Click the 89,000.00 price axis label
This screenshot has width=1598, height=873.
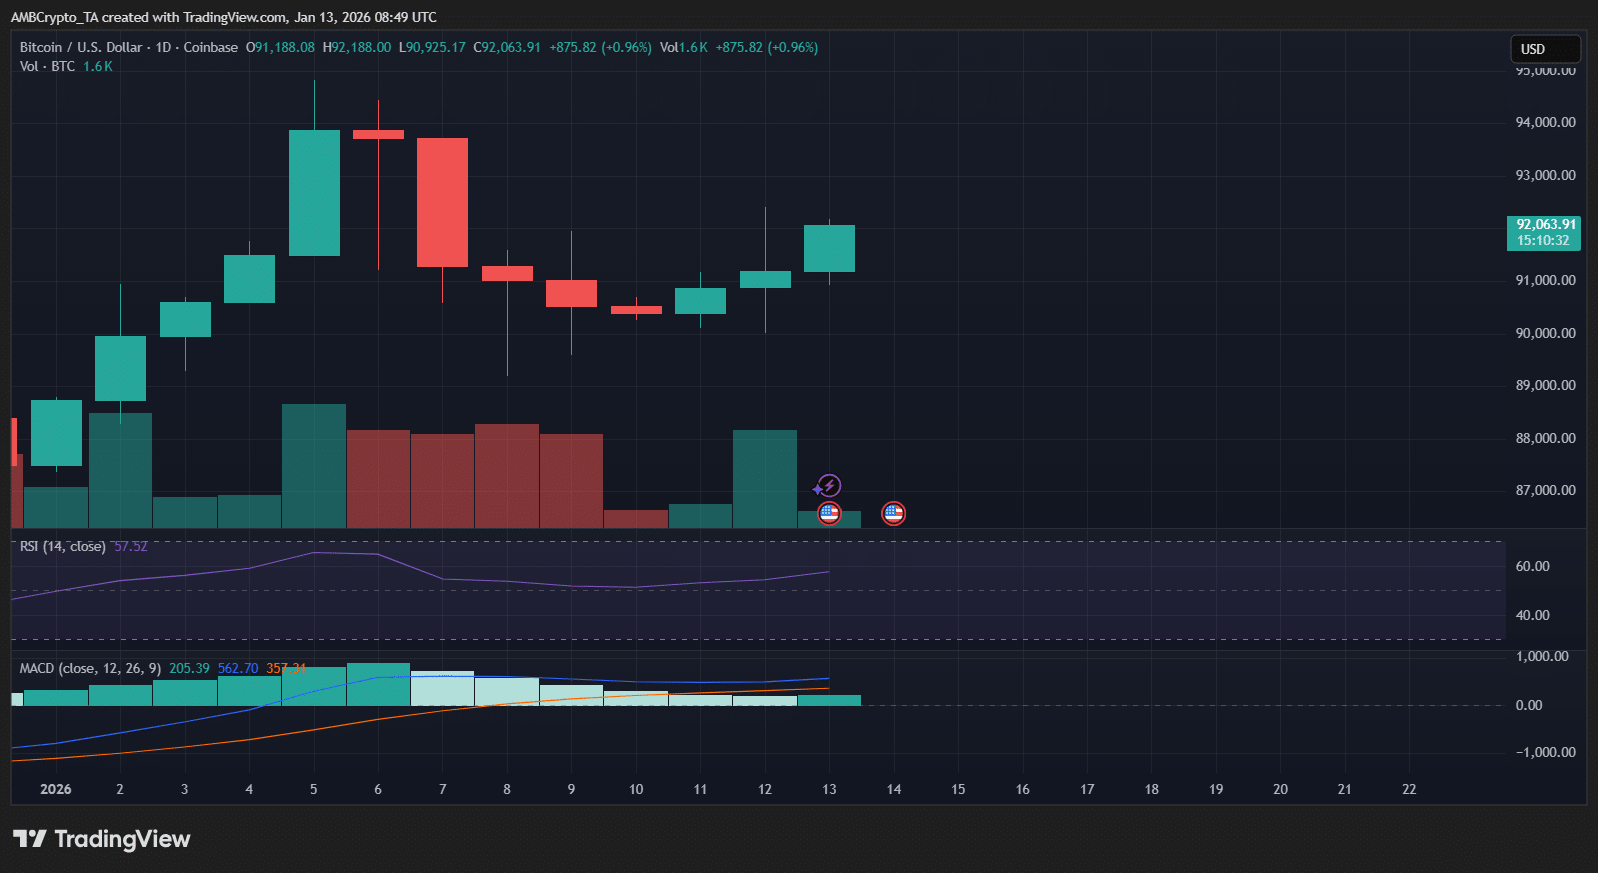pos(1546,385)
